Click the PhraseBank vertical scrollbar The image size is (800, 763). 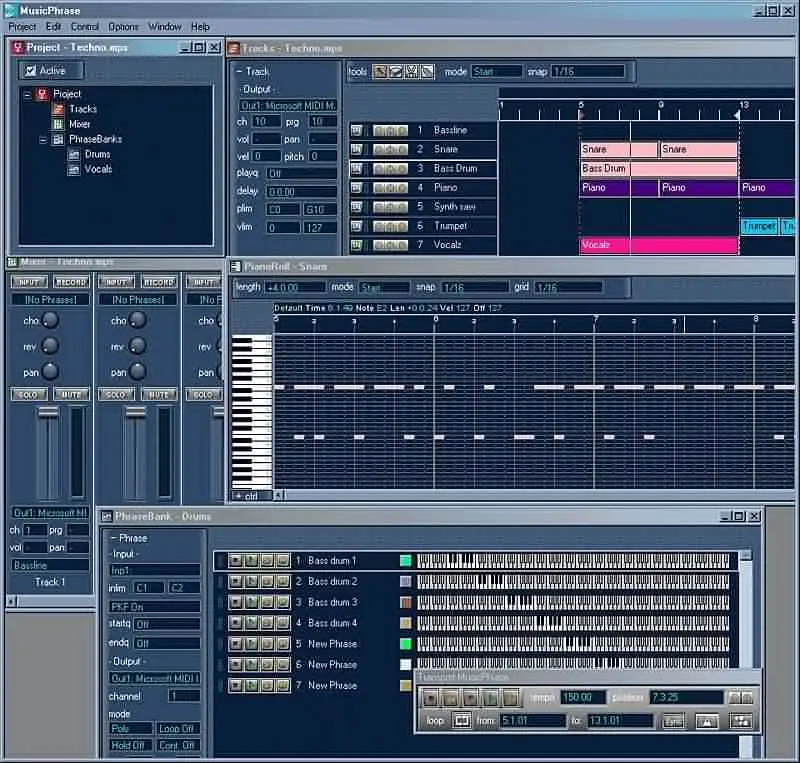click(746, 653)
